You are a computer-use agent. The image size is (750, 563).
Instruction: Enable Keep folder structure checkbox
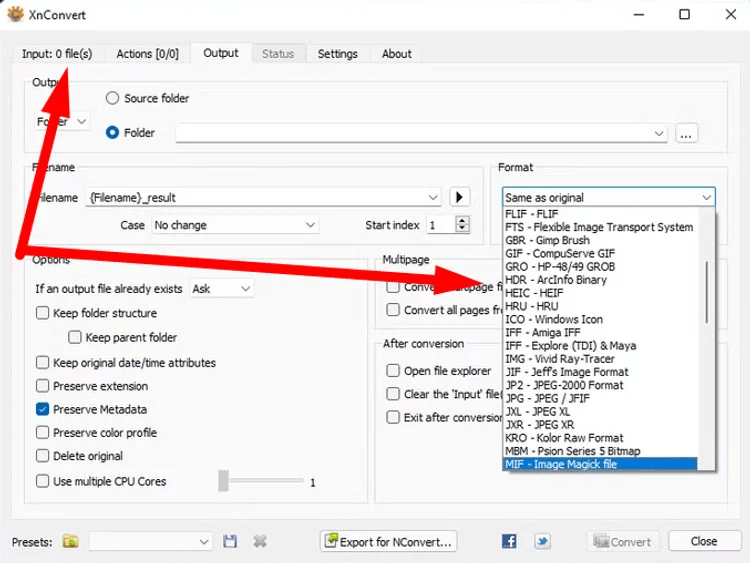point(43,313)
